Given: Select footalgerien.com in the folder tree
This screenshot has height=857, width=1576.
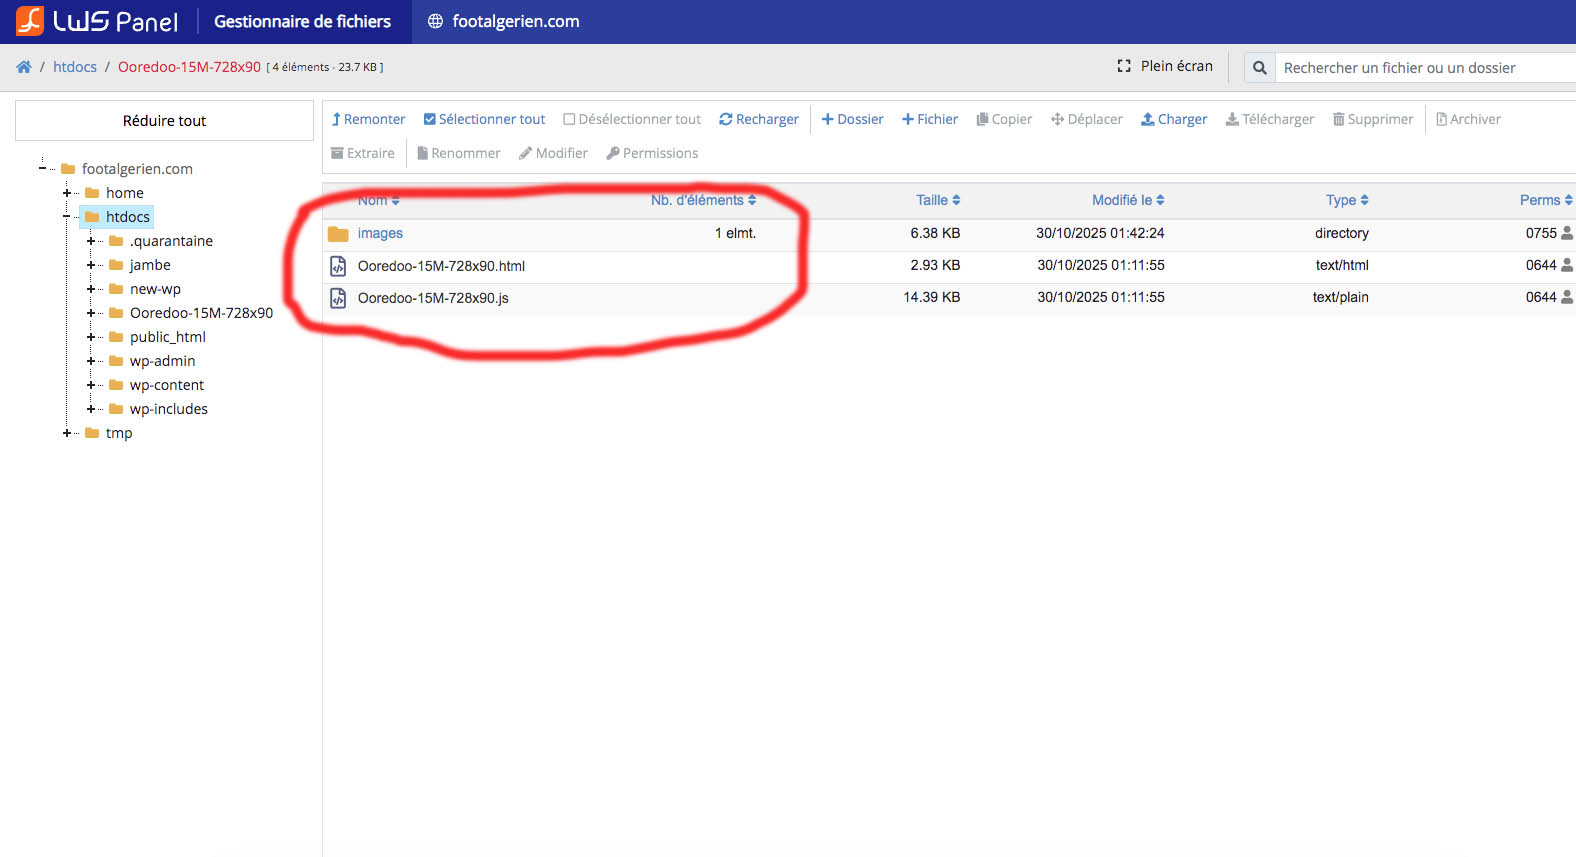Looking at the screenshot, I should pyautogui.click(x=137, y=169).
